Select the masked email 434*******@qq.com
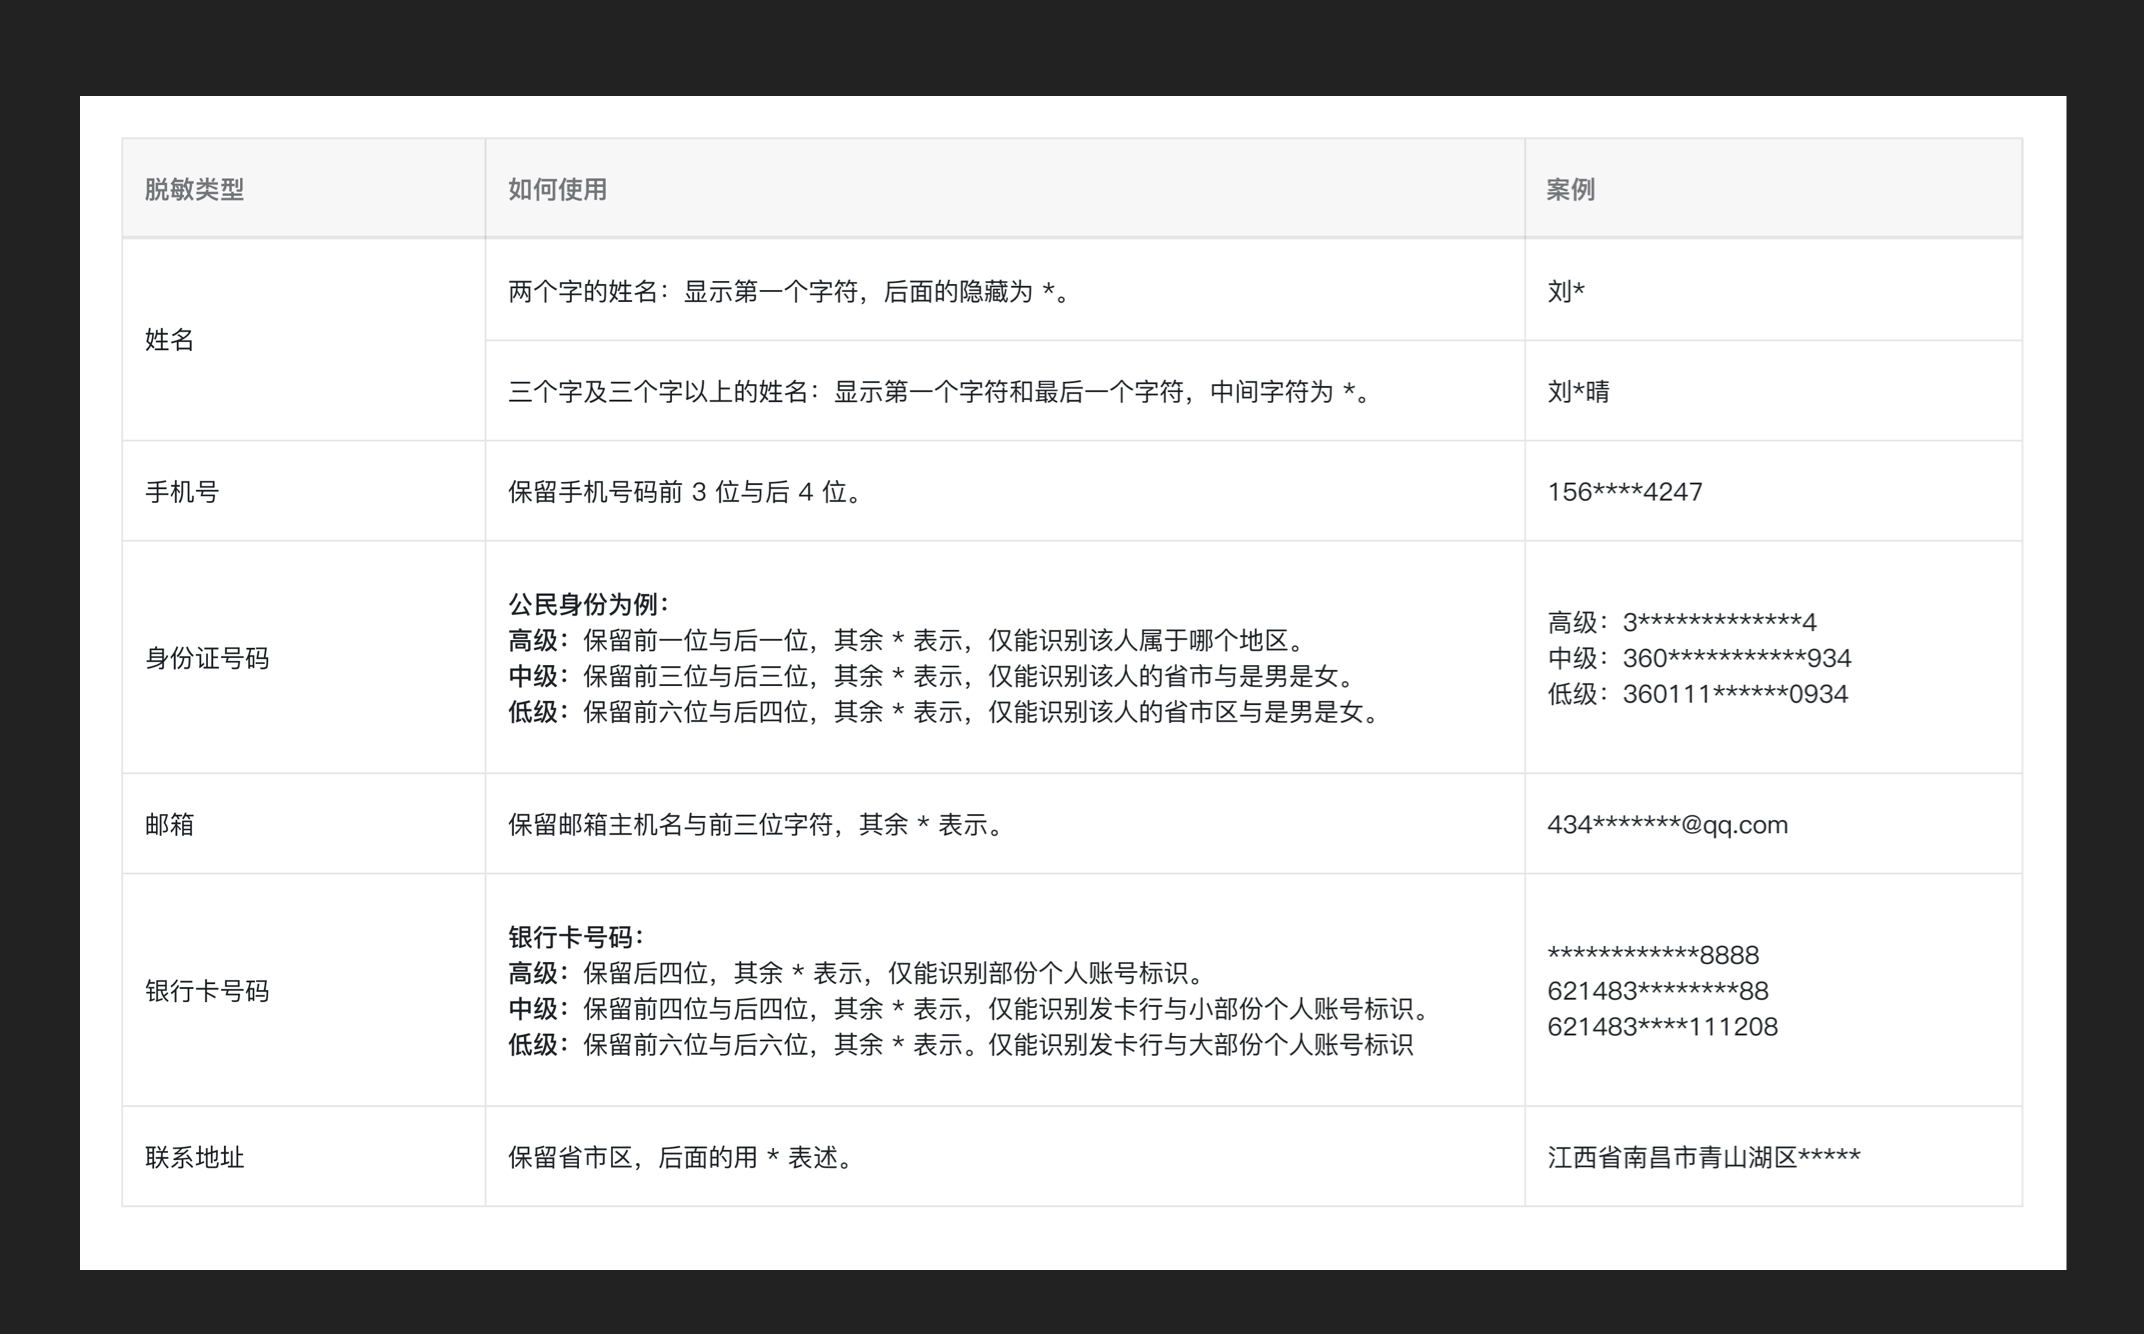2144x1334 pixels. (1667, 825)
